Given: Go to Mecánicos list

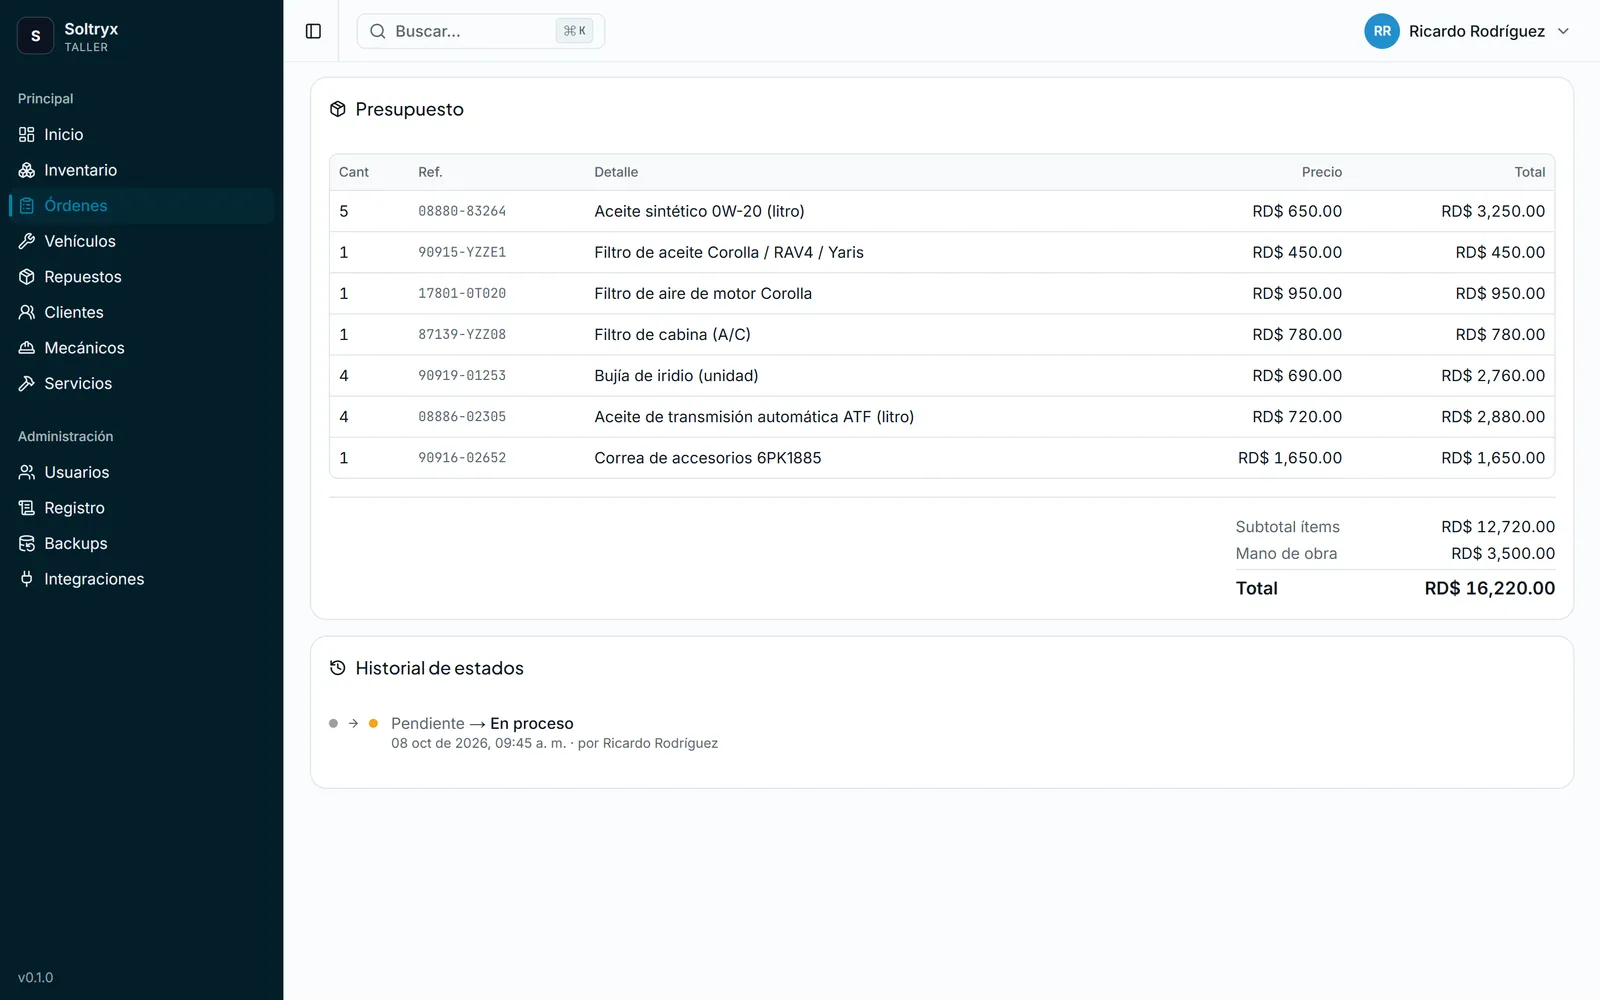Looking at the screenshot, I should [x=141, y=348].
